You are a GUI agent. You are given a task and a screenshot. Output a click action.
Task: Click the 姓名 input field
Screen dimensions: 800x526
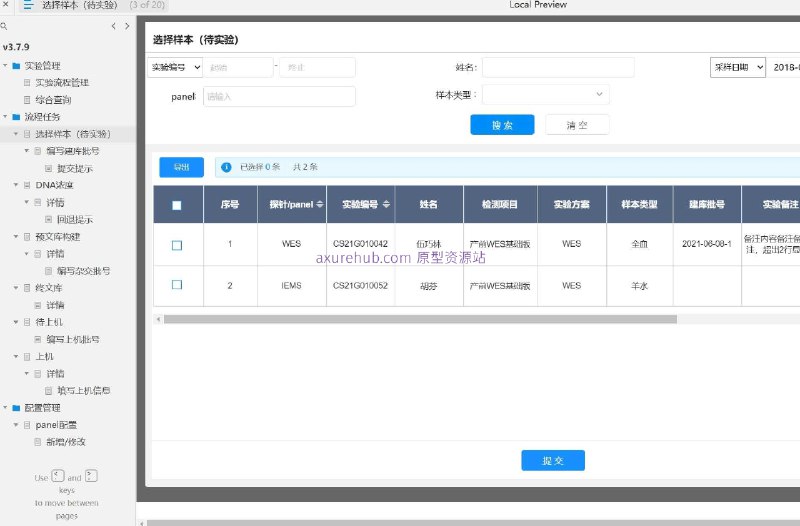click(x=558, y=67)
